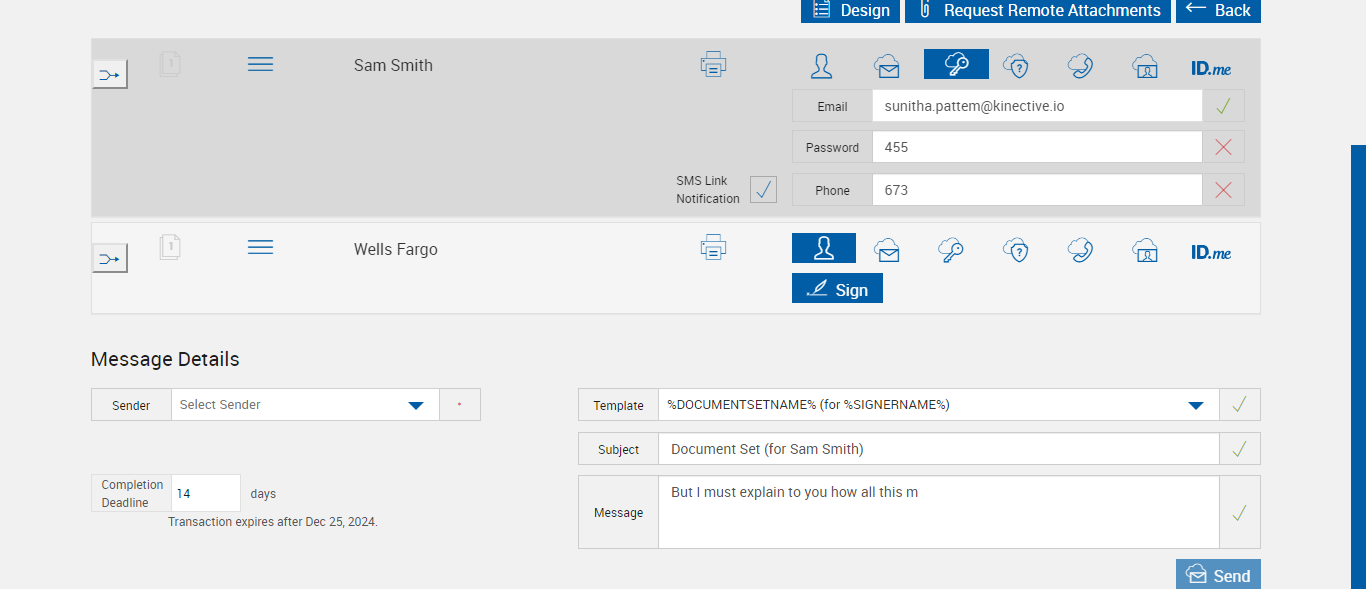Click routing arrow button for Sam Smith
This screenshot has height=589, width=1366.
[110, 74]
